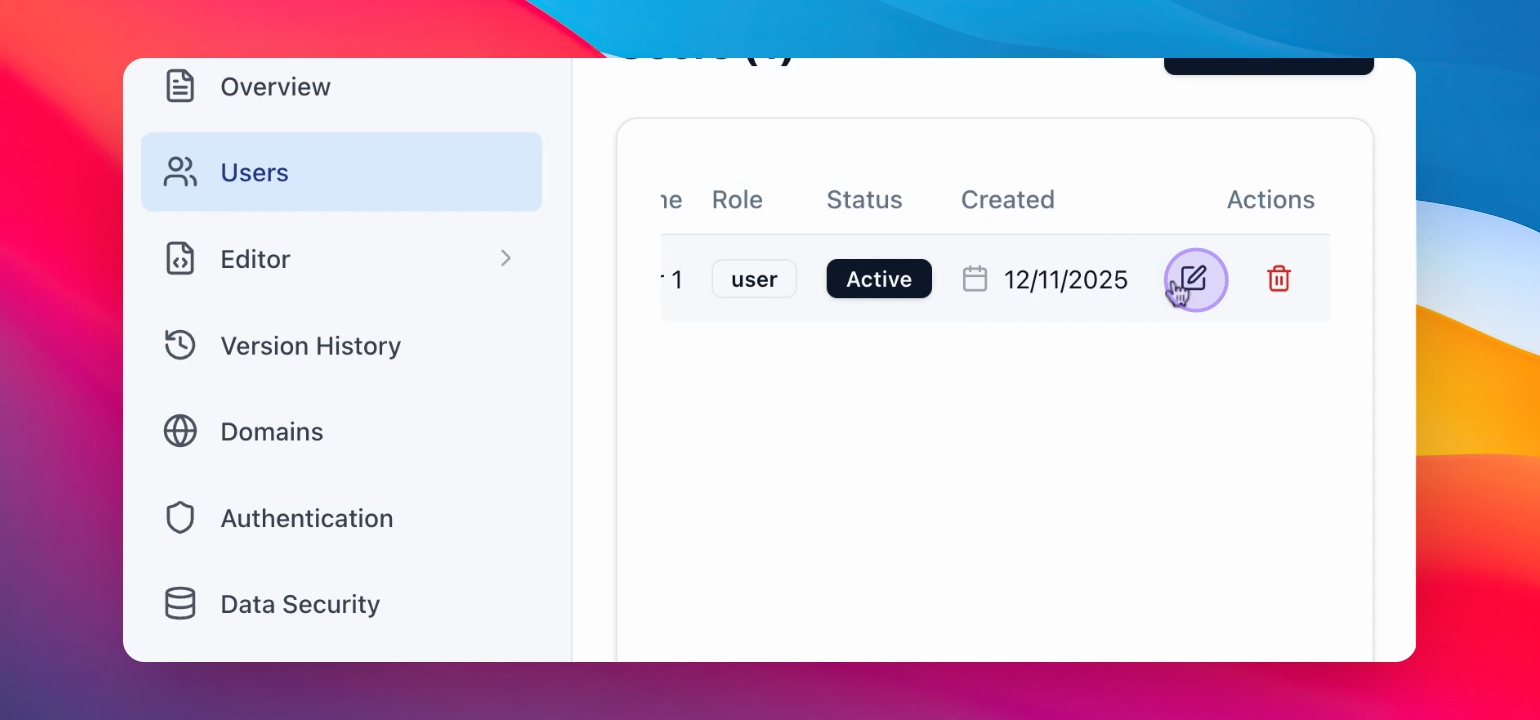Click the calendar icon beside 12/11/2025
The width and height of the screenshot is (1540, 720).
[975, 279]
